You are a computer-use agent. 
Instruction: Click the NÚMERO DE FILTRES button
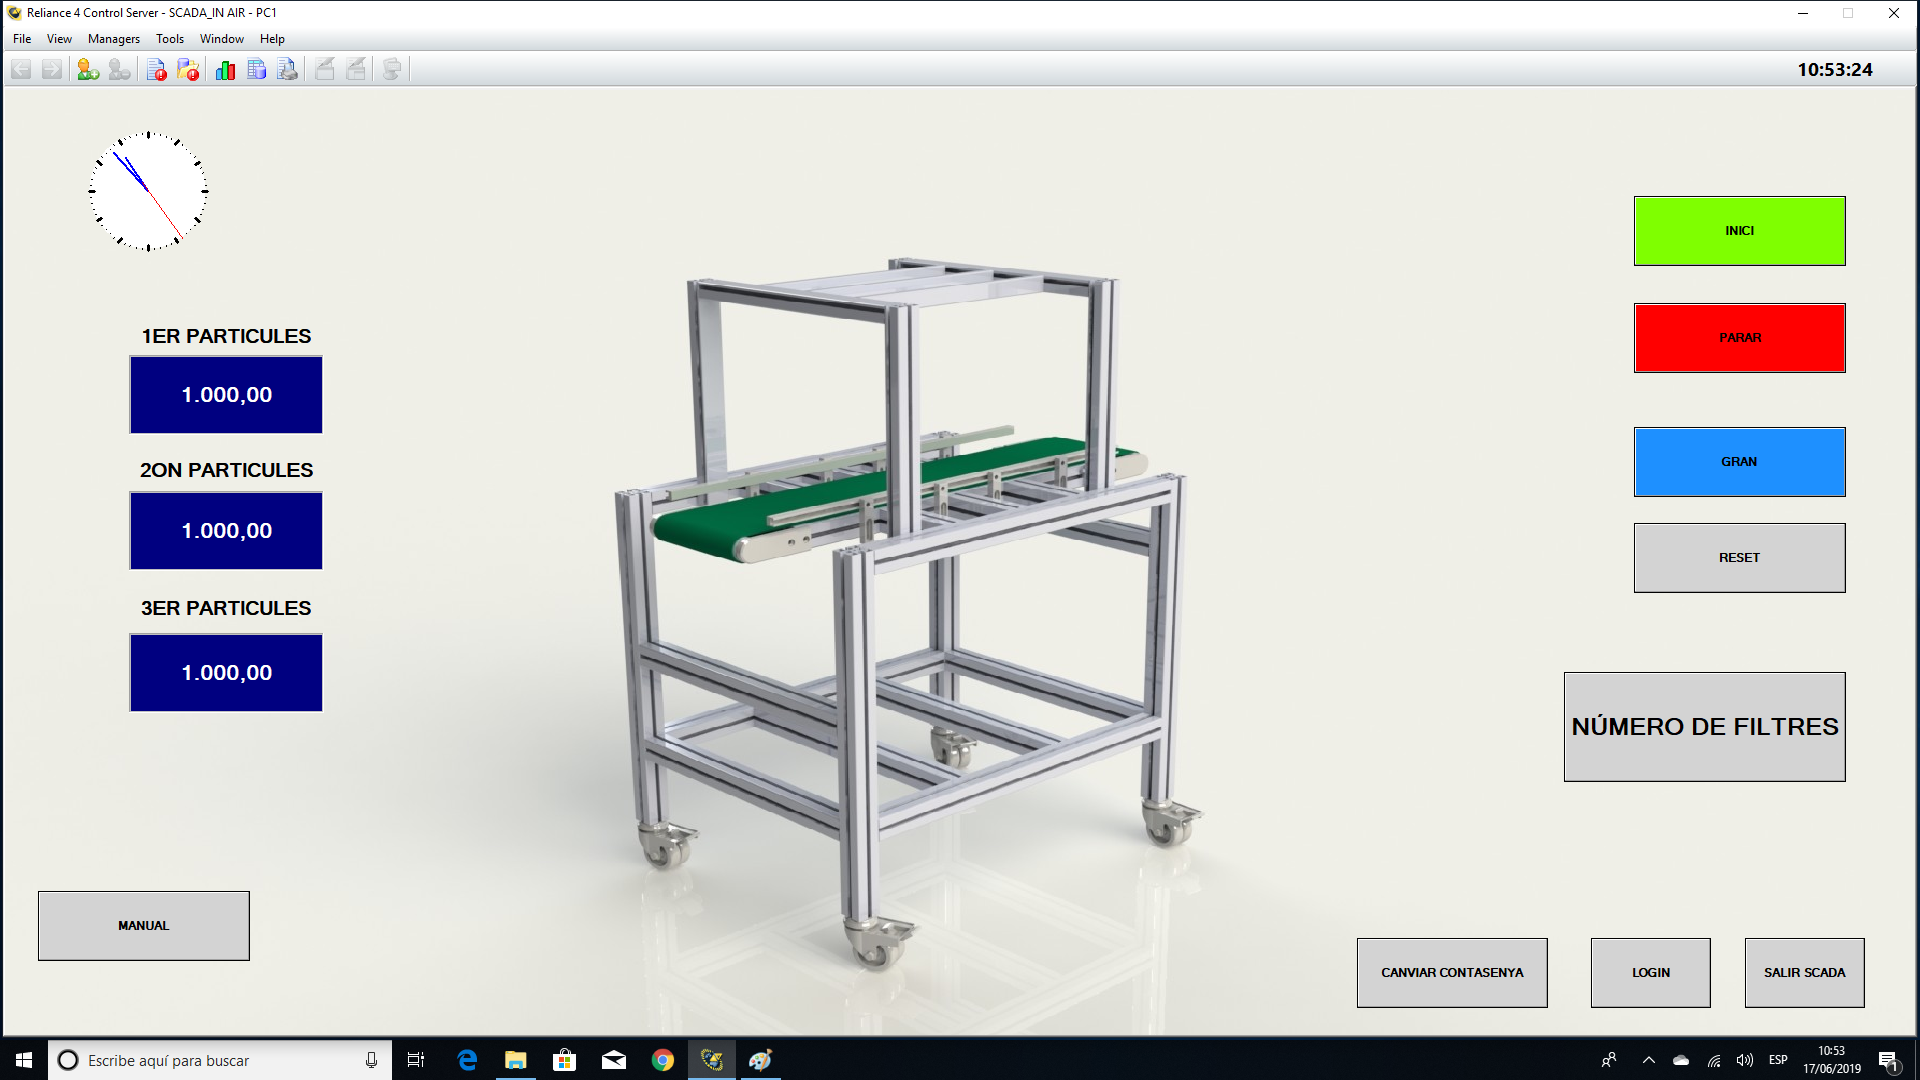1704,727
